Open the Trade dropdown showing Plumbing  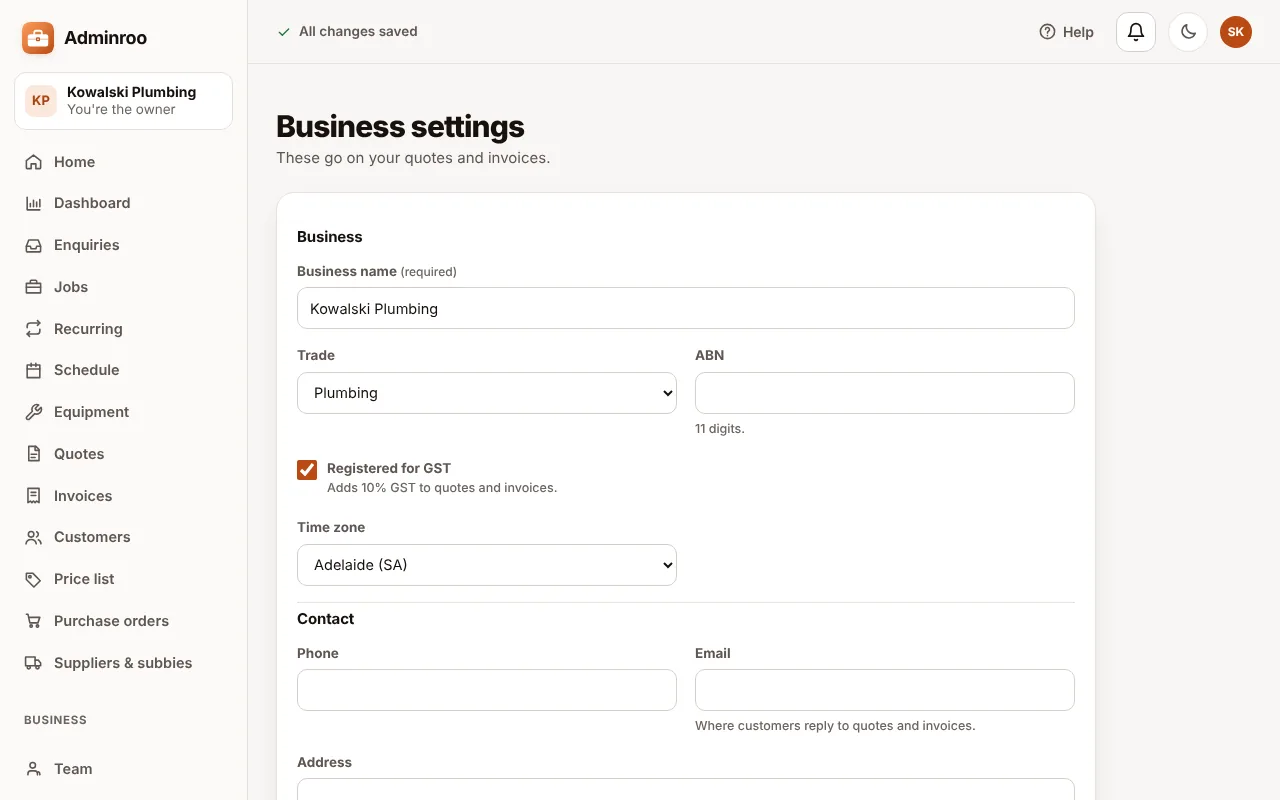click(x=487, y=393)
